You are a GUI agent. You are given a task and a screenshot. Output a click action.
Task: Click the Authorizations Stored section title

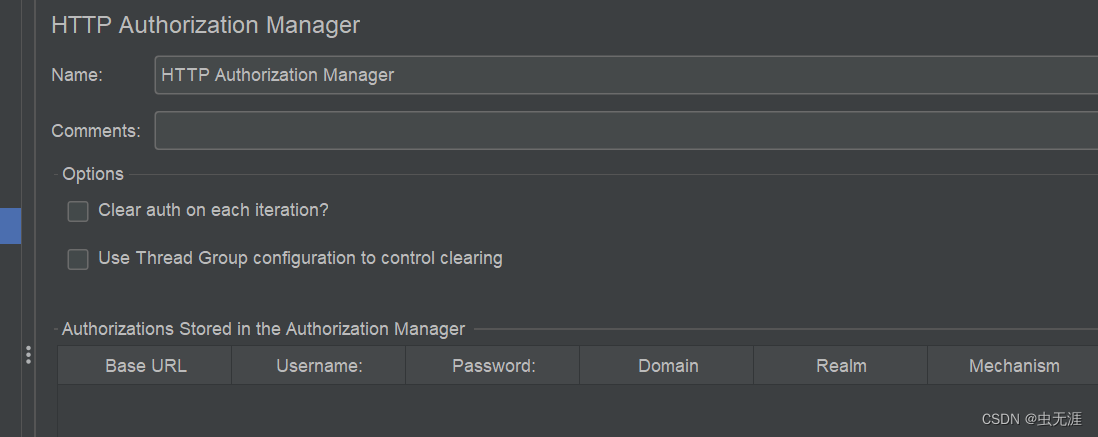263,329
